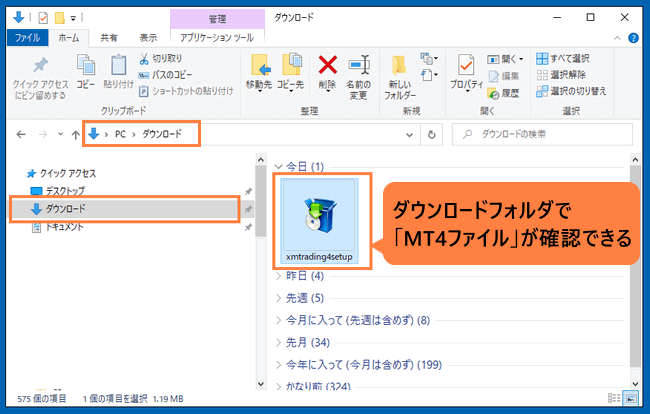Open the blue Help question-mark icon
The width and height of the screenshot is (650, 414).
coord(633,38)
